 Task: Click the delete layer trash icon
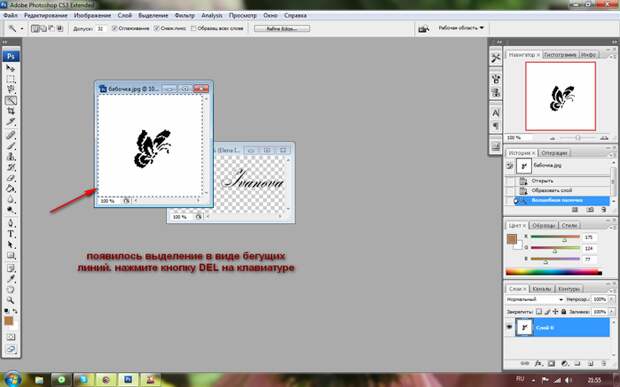point(604,363)
